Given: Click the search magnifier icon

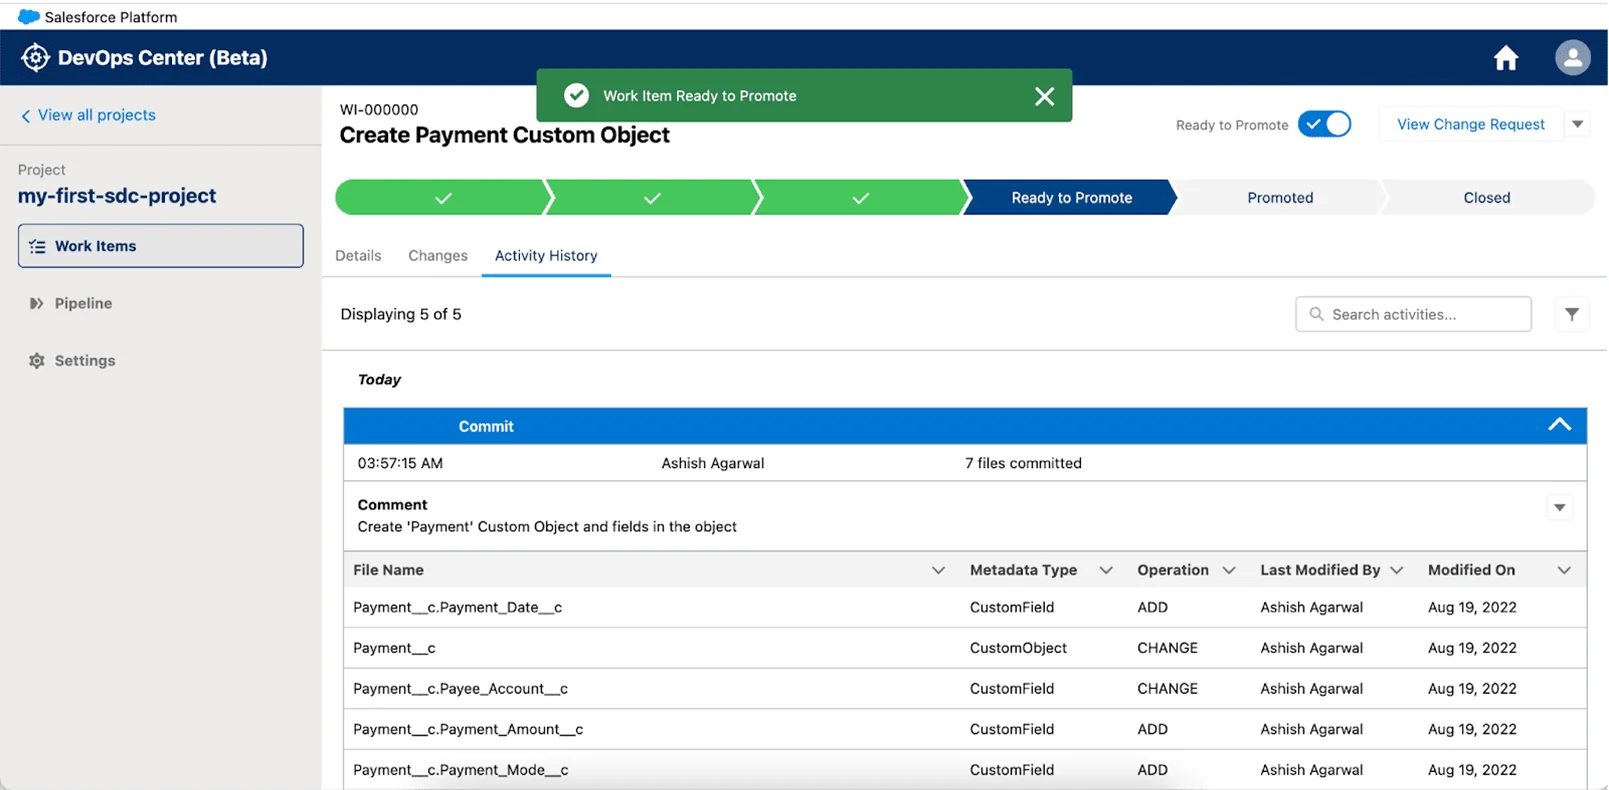Looking at the screenshot, I should (1316, 314).
